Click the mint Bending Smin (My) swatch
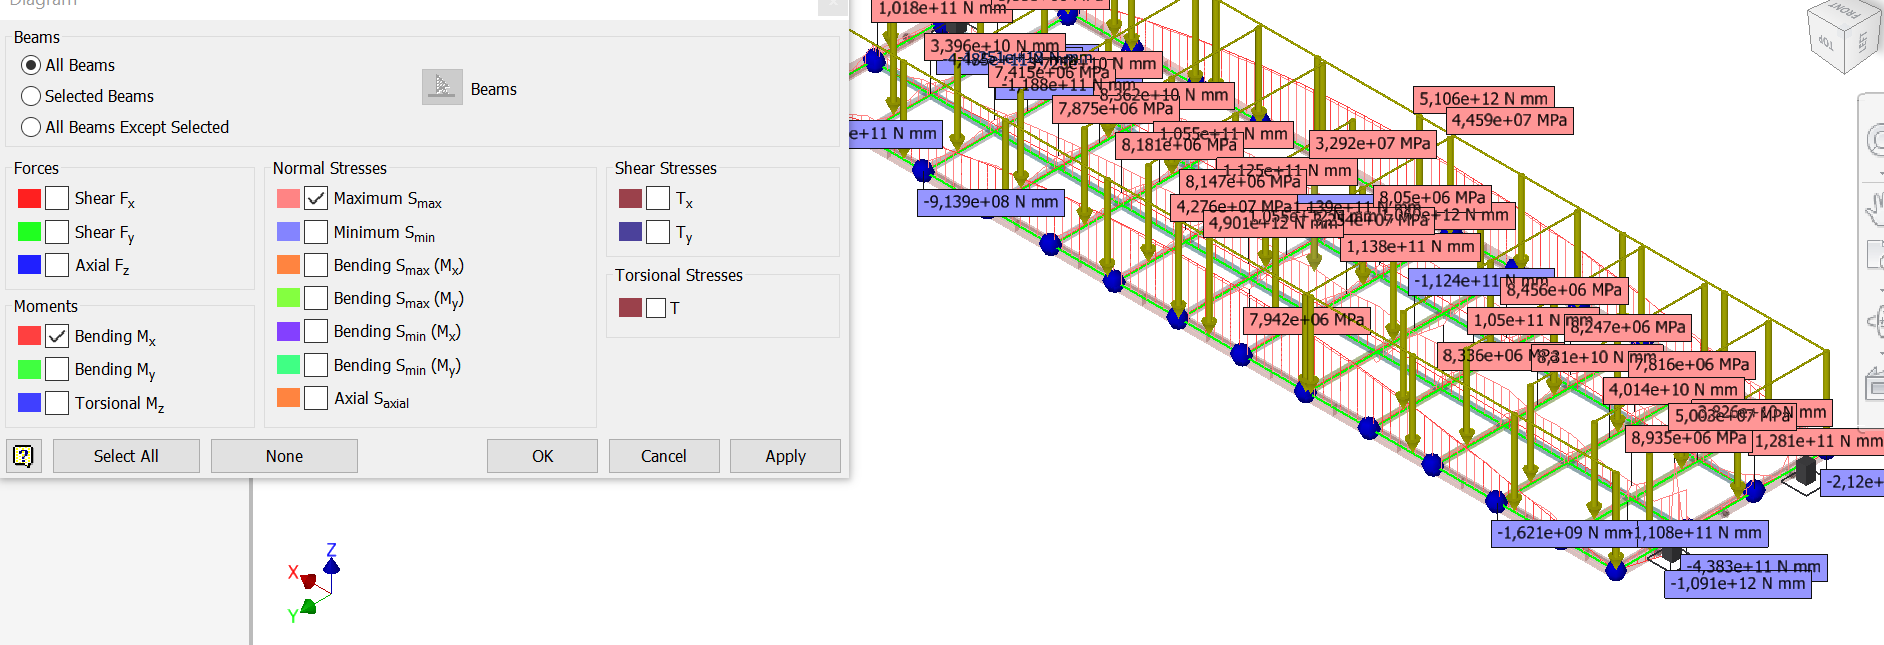Viewport: 1884px width, 645px height. pyautogui.click(x=288, y=365)
